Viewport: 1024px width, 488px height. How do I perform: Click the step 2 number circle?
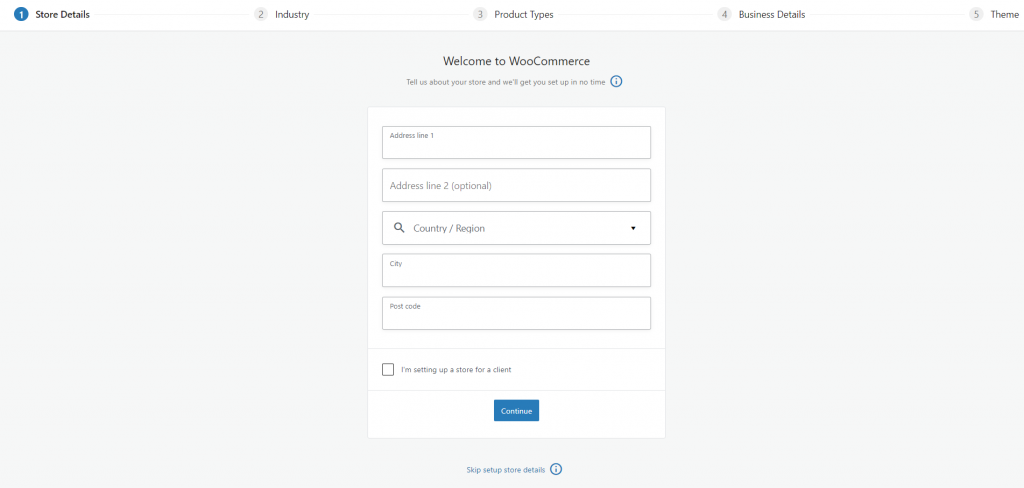(x=261, y=15)
